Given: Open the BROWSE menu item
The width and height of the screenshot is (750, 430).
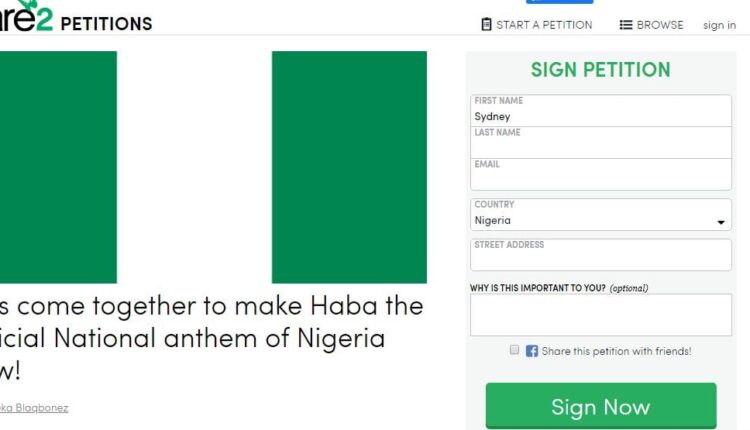Looking at the screenshot, I should [660, 25].
